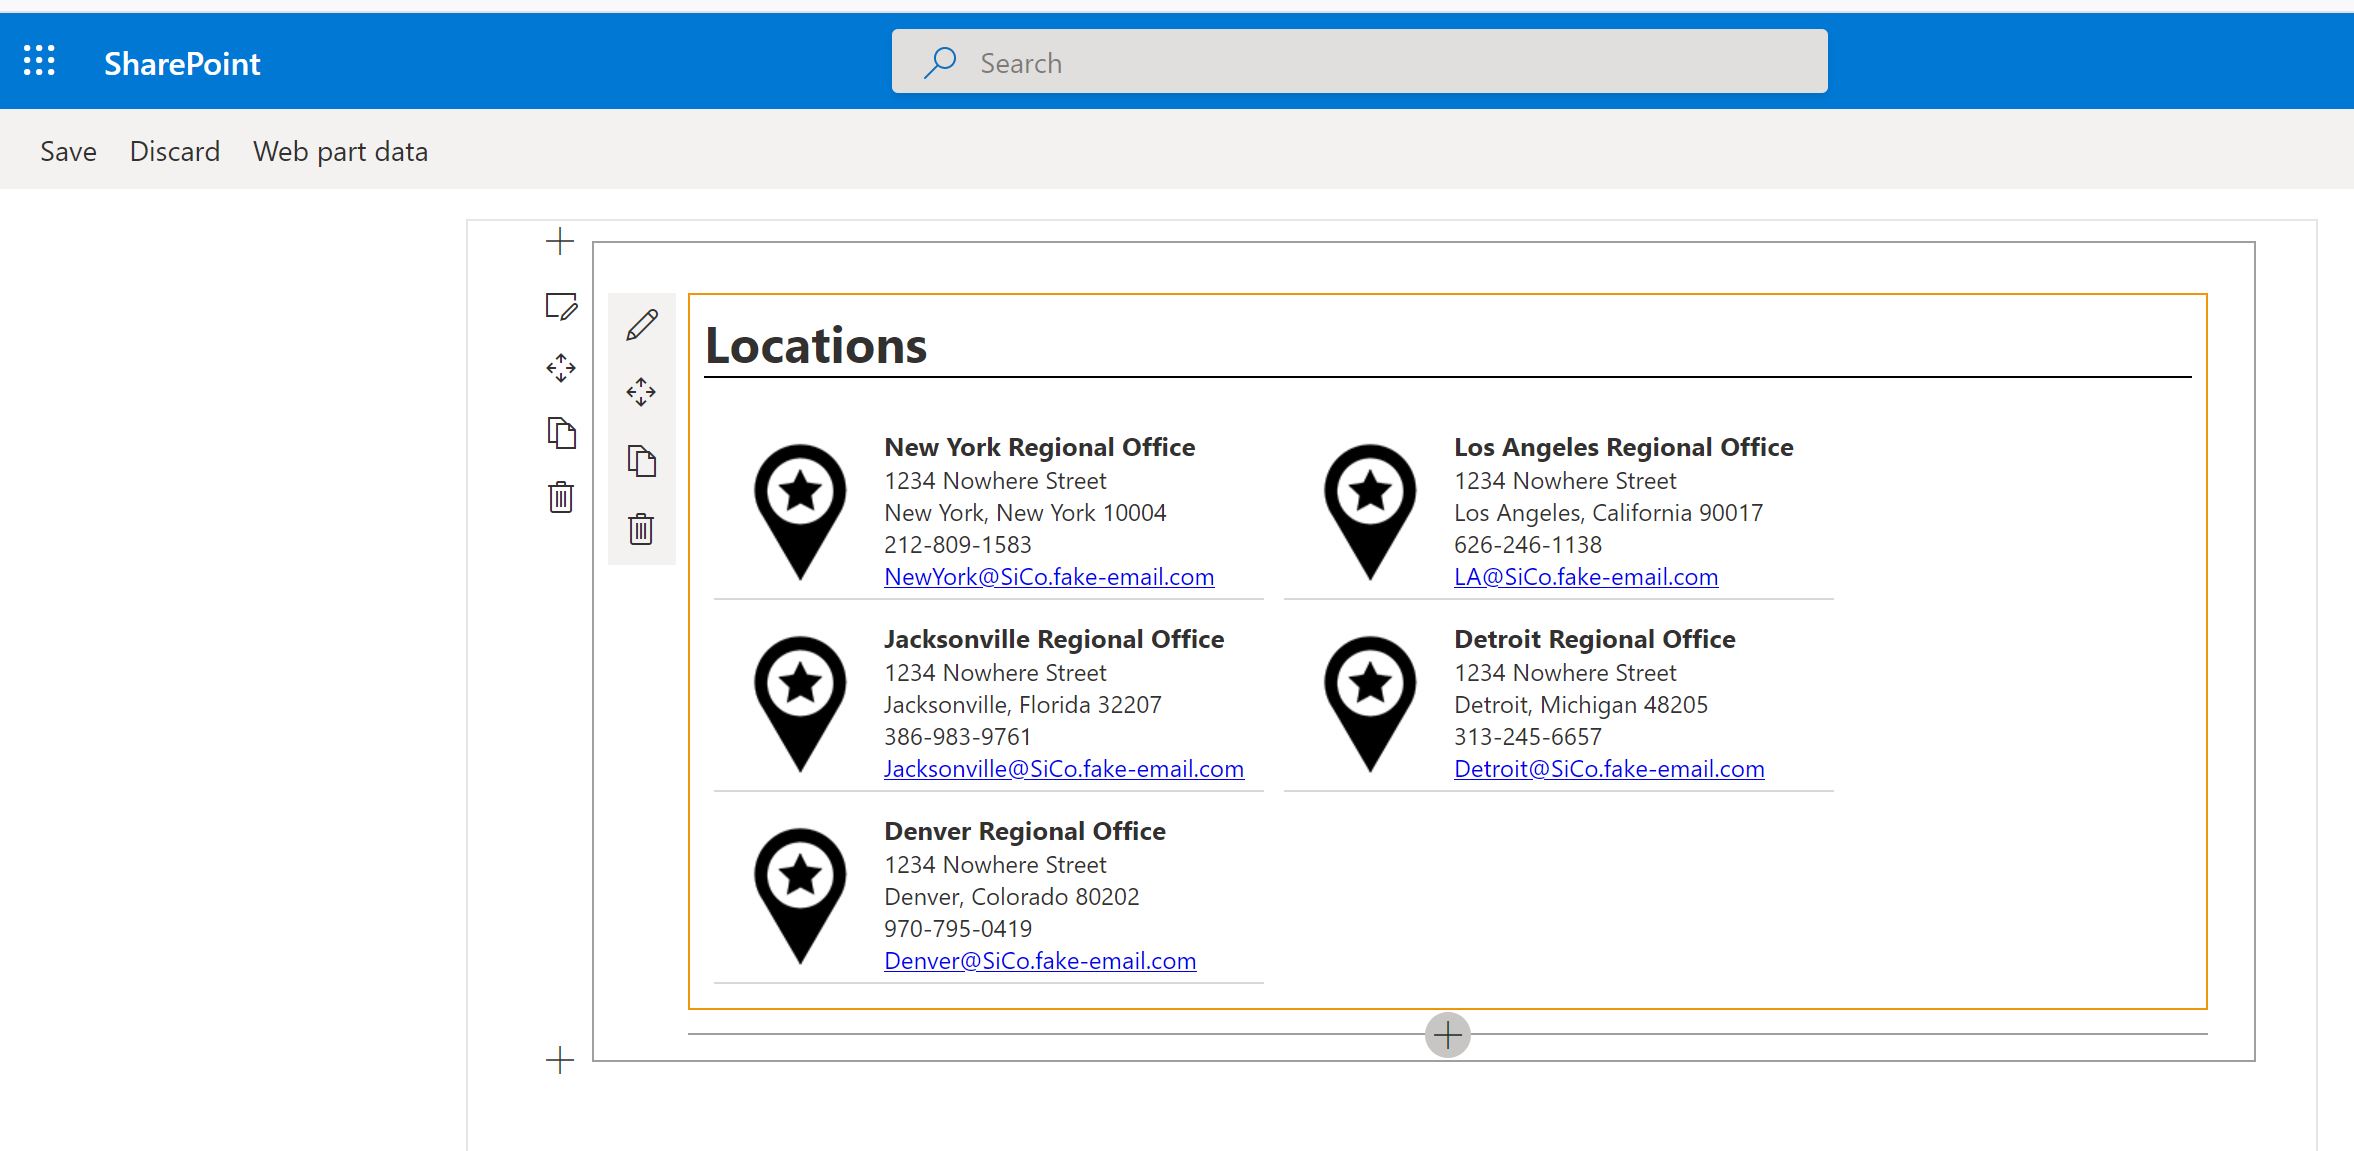2354x1151 pixels.
Task: Open the NewYork@SiCo.fake-email.com link
Action: [x=1049, y=577]
